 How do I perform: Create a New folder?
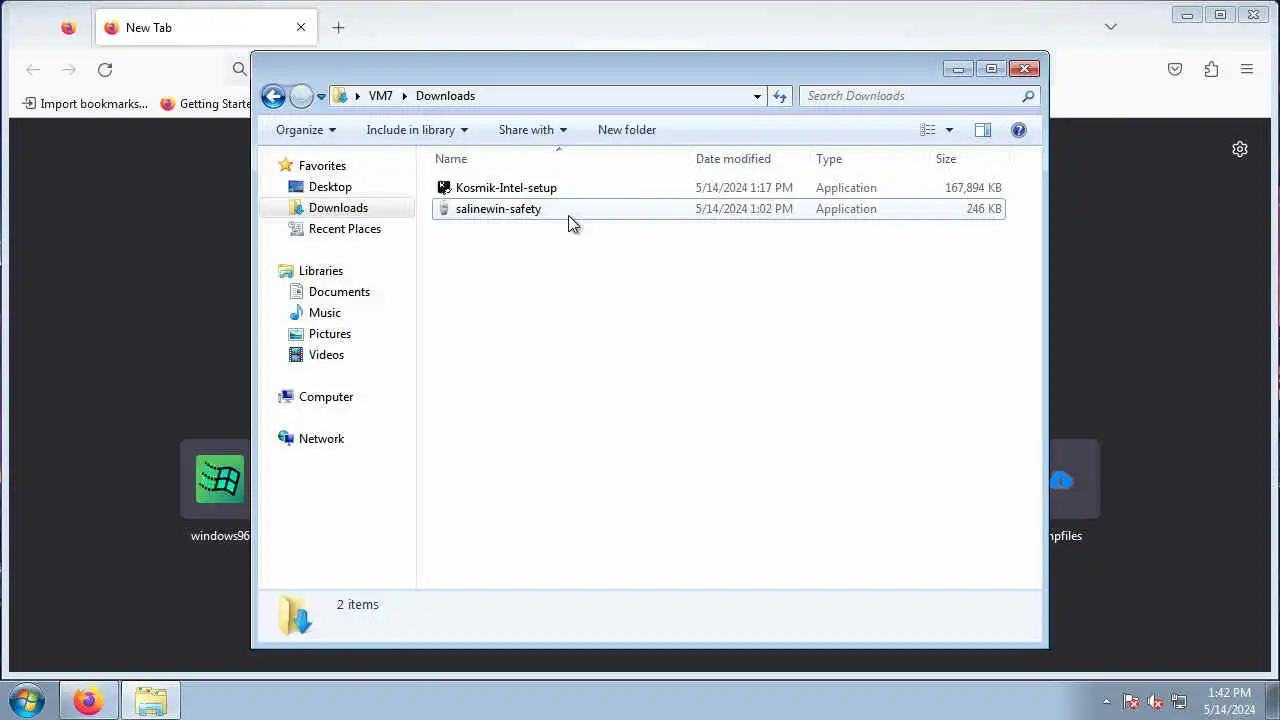627,130
